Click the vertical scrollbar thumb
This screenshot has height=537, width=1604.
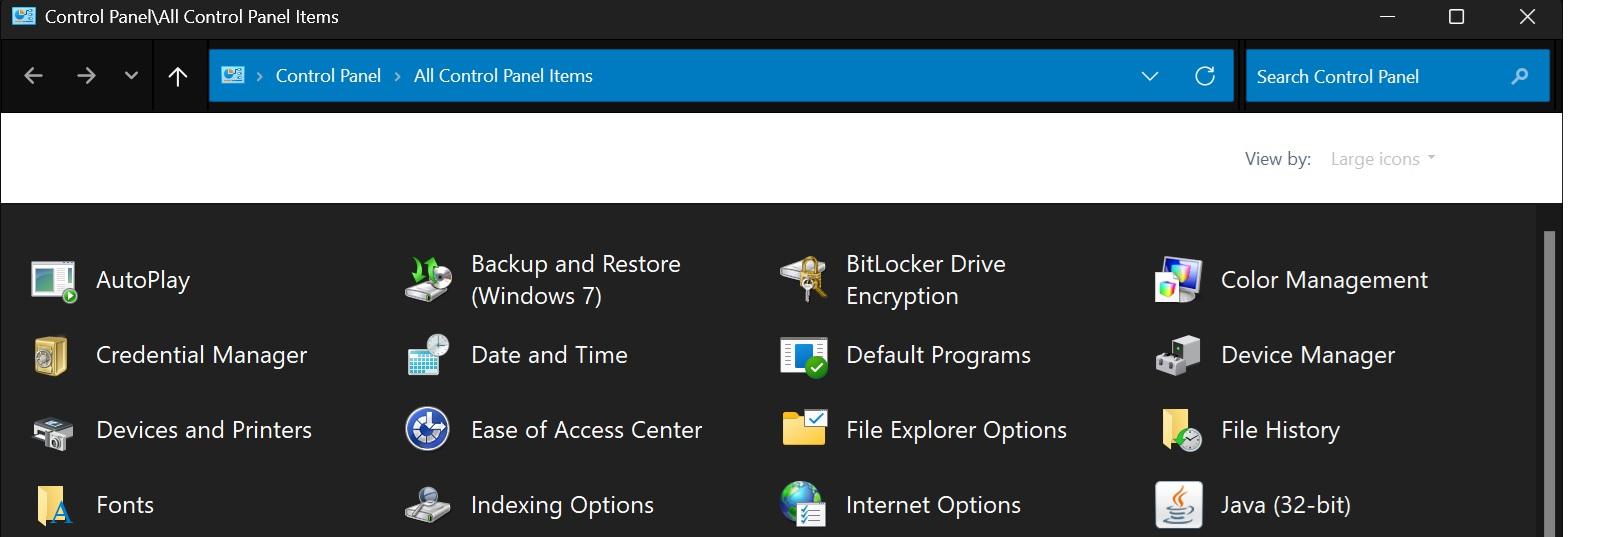click(x=1549, y=384)
